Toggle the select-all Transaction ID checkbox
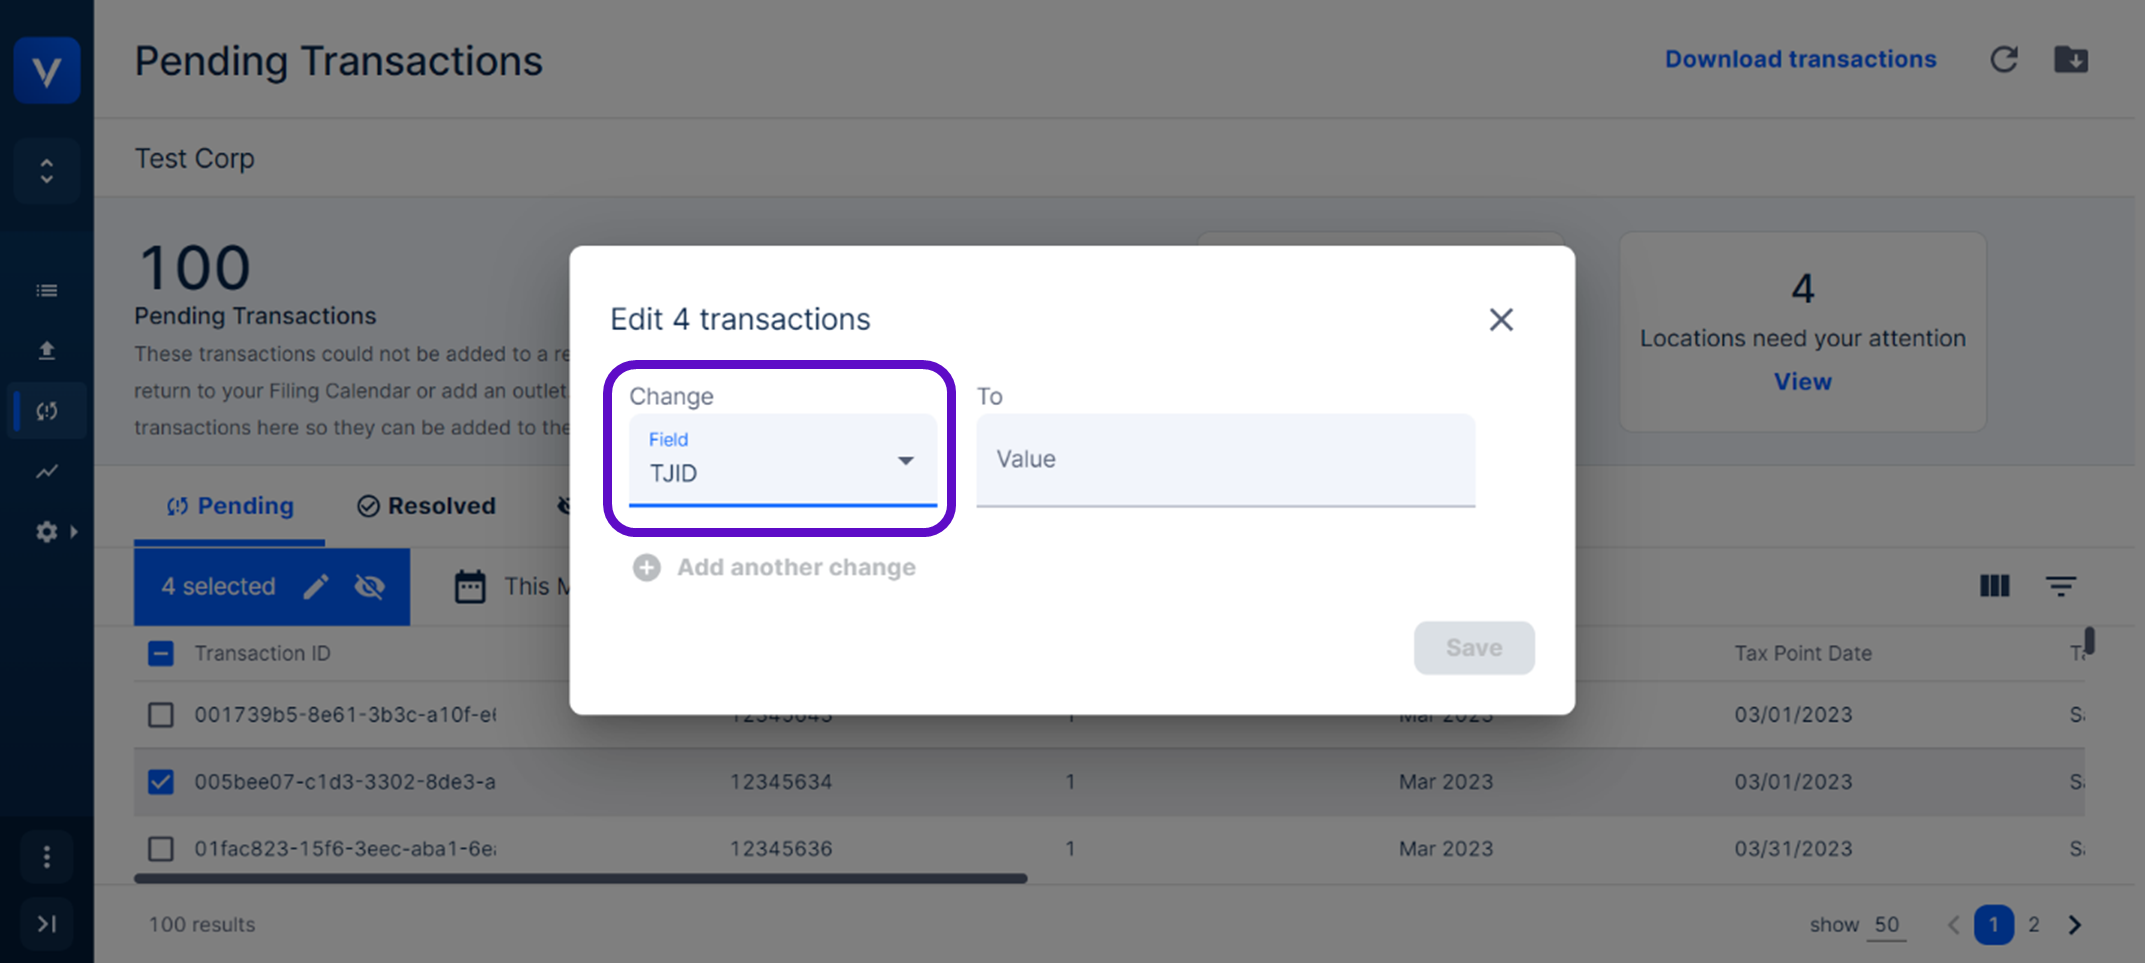 pyautogui.click(x=161, y=654)
